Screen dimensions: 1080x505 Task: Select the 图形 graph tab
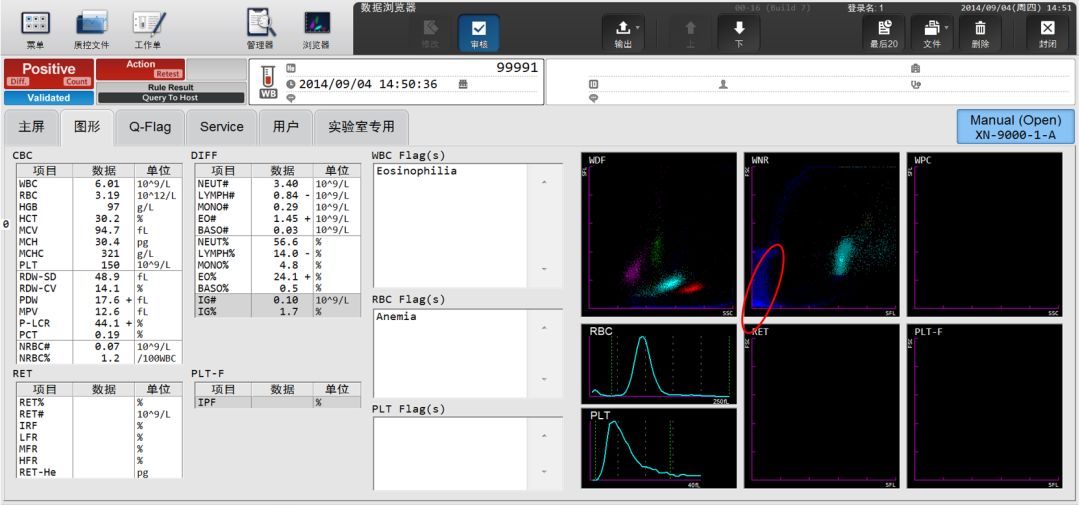point(87,127)
